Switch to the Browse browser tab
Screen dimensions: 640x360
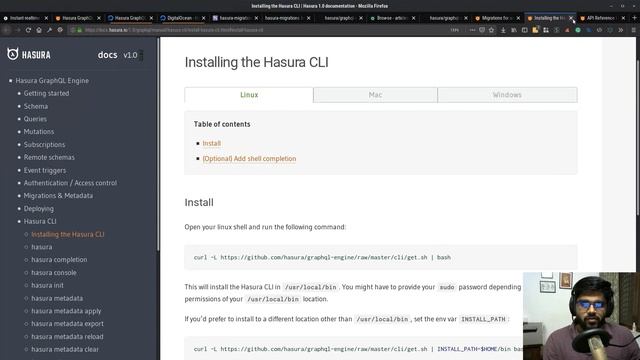coord(392,18)
